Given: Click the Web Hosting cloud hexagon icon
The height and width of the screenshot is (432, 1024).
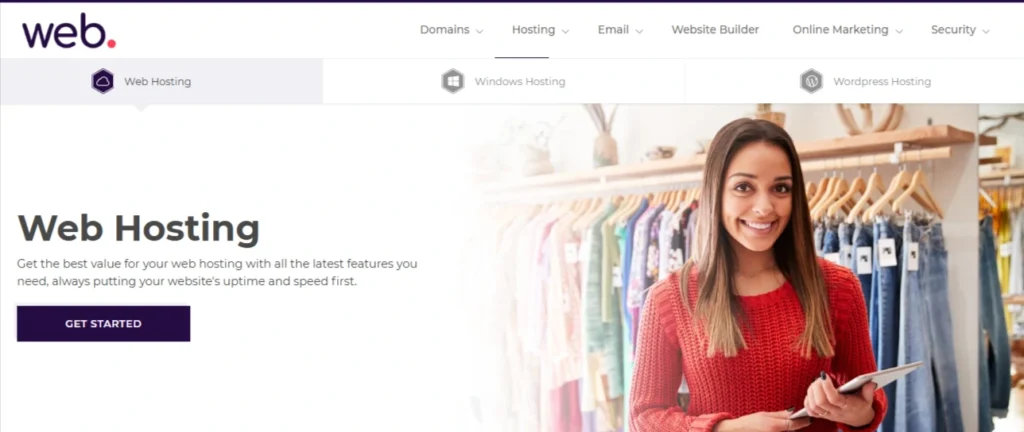Looking at the screenshot, I should (103, 82).
